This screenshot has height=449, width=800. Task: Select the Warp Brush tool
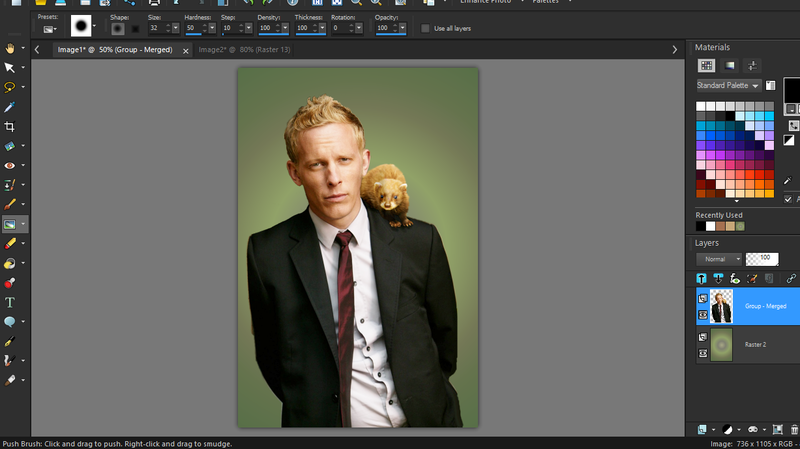coord(10,361)
